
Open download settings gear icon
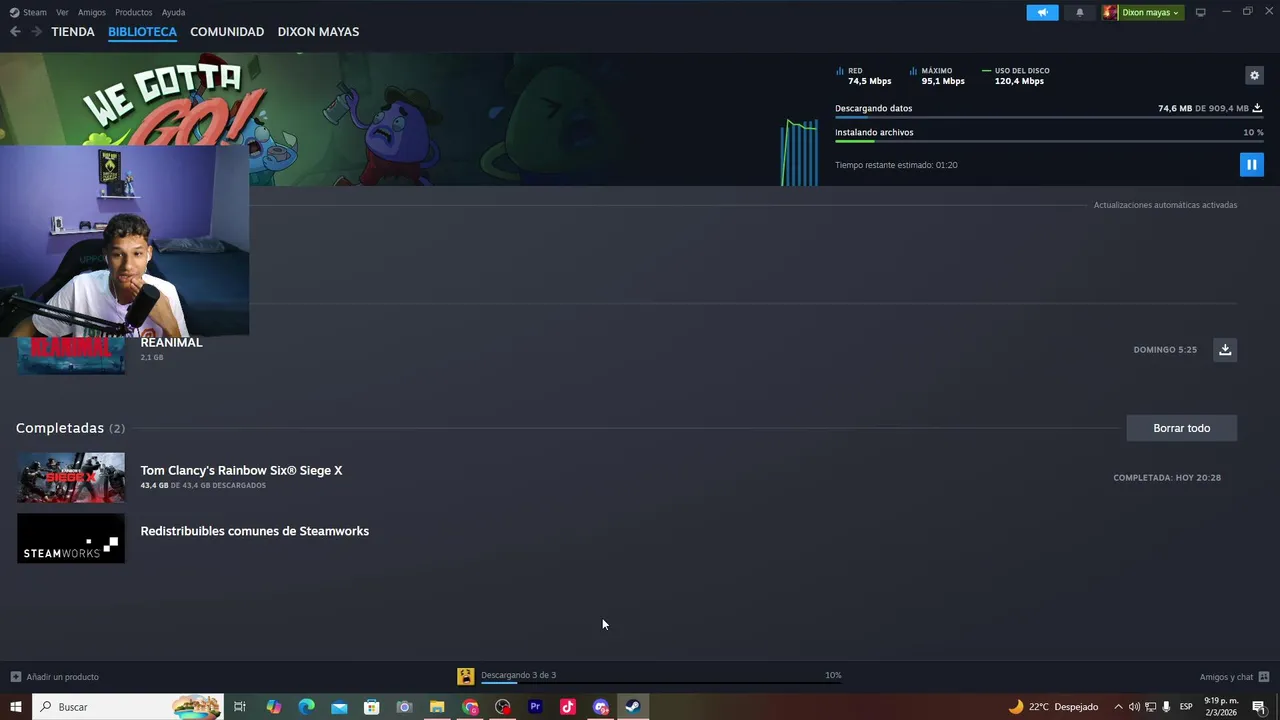[1254, 75]
